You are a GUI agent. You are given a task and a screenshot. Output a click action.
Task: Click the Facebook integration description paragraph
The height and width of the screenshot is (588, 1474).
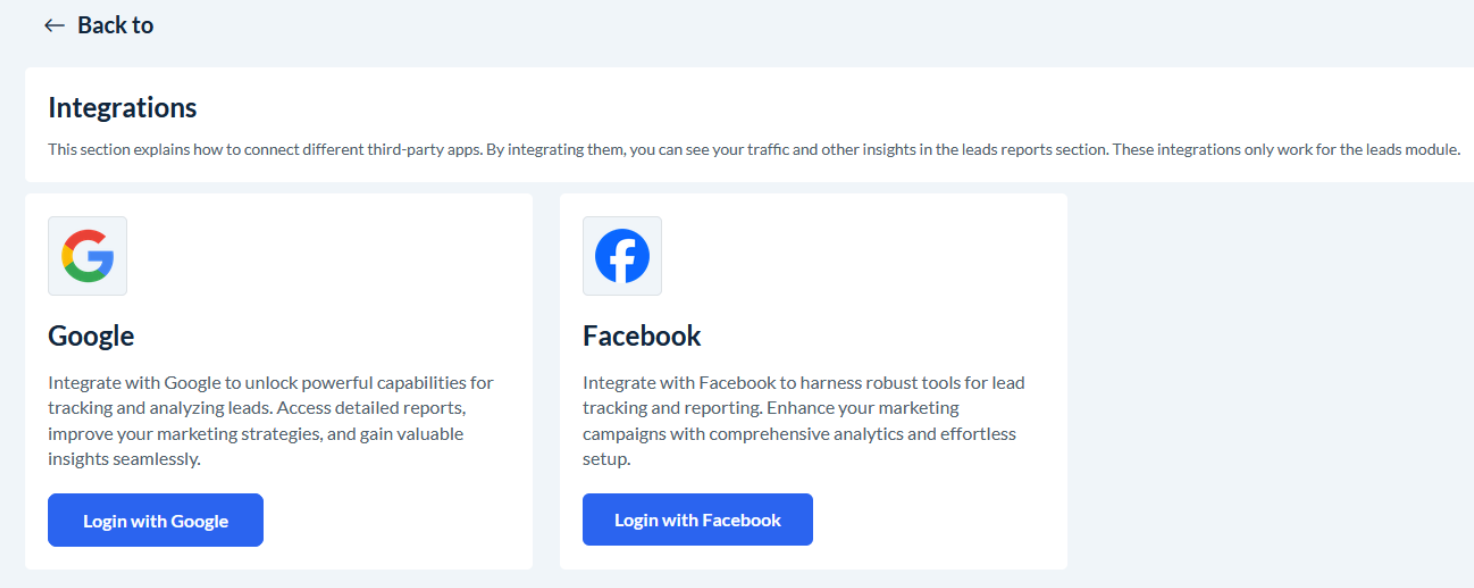tap(803, 421)
